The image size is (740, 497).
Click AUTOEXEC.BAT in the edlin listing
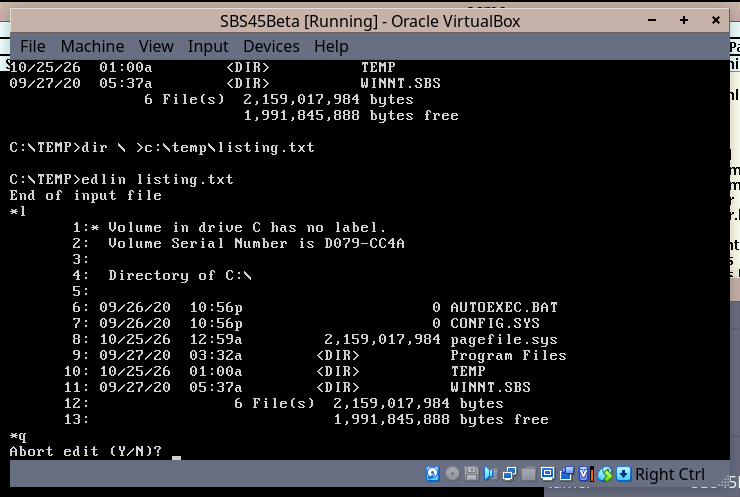(x=504, y=308)
